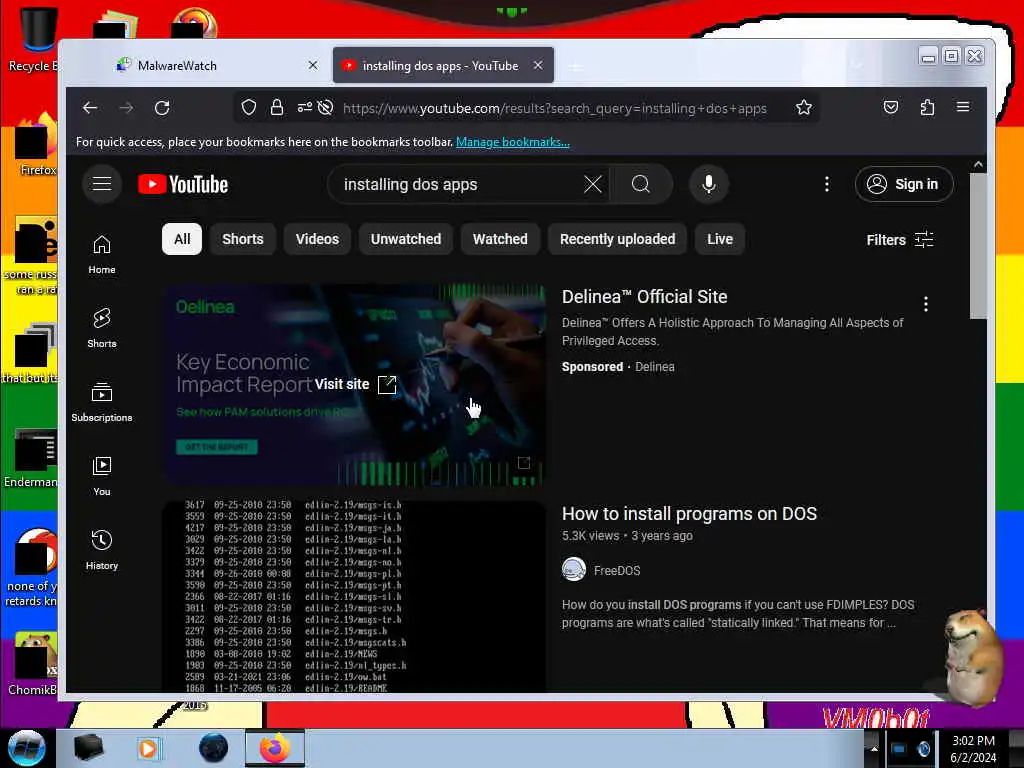
Task: Open Shorts in the sidebar
Action: click(102, 328)
